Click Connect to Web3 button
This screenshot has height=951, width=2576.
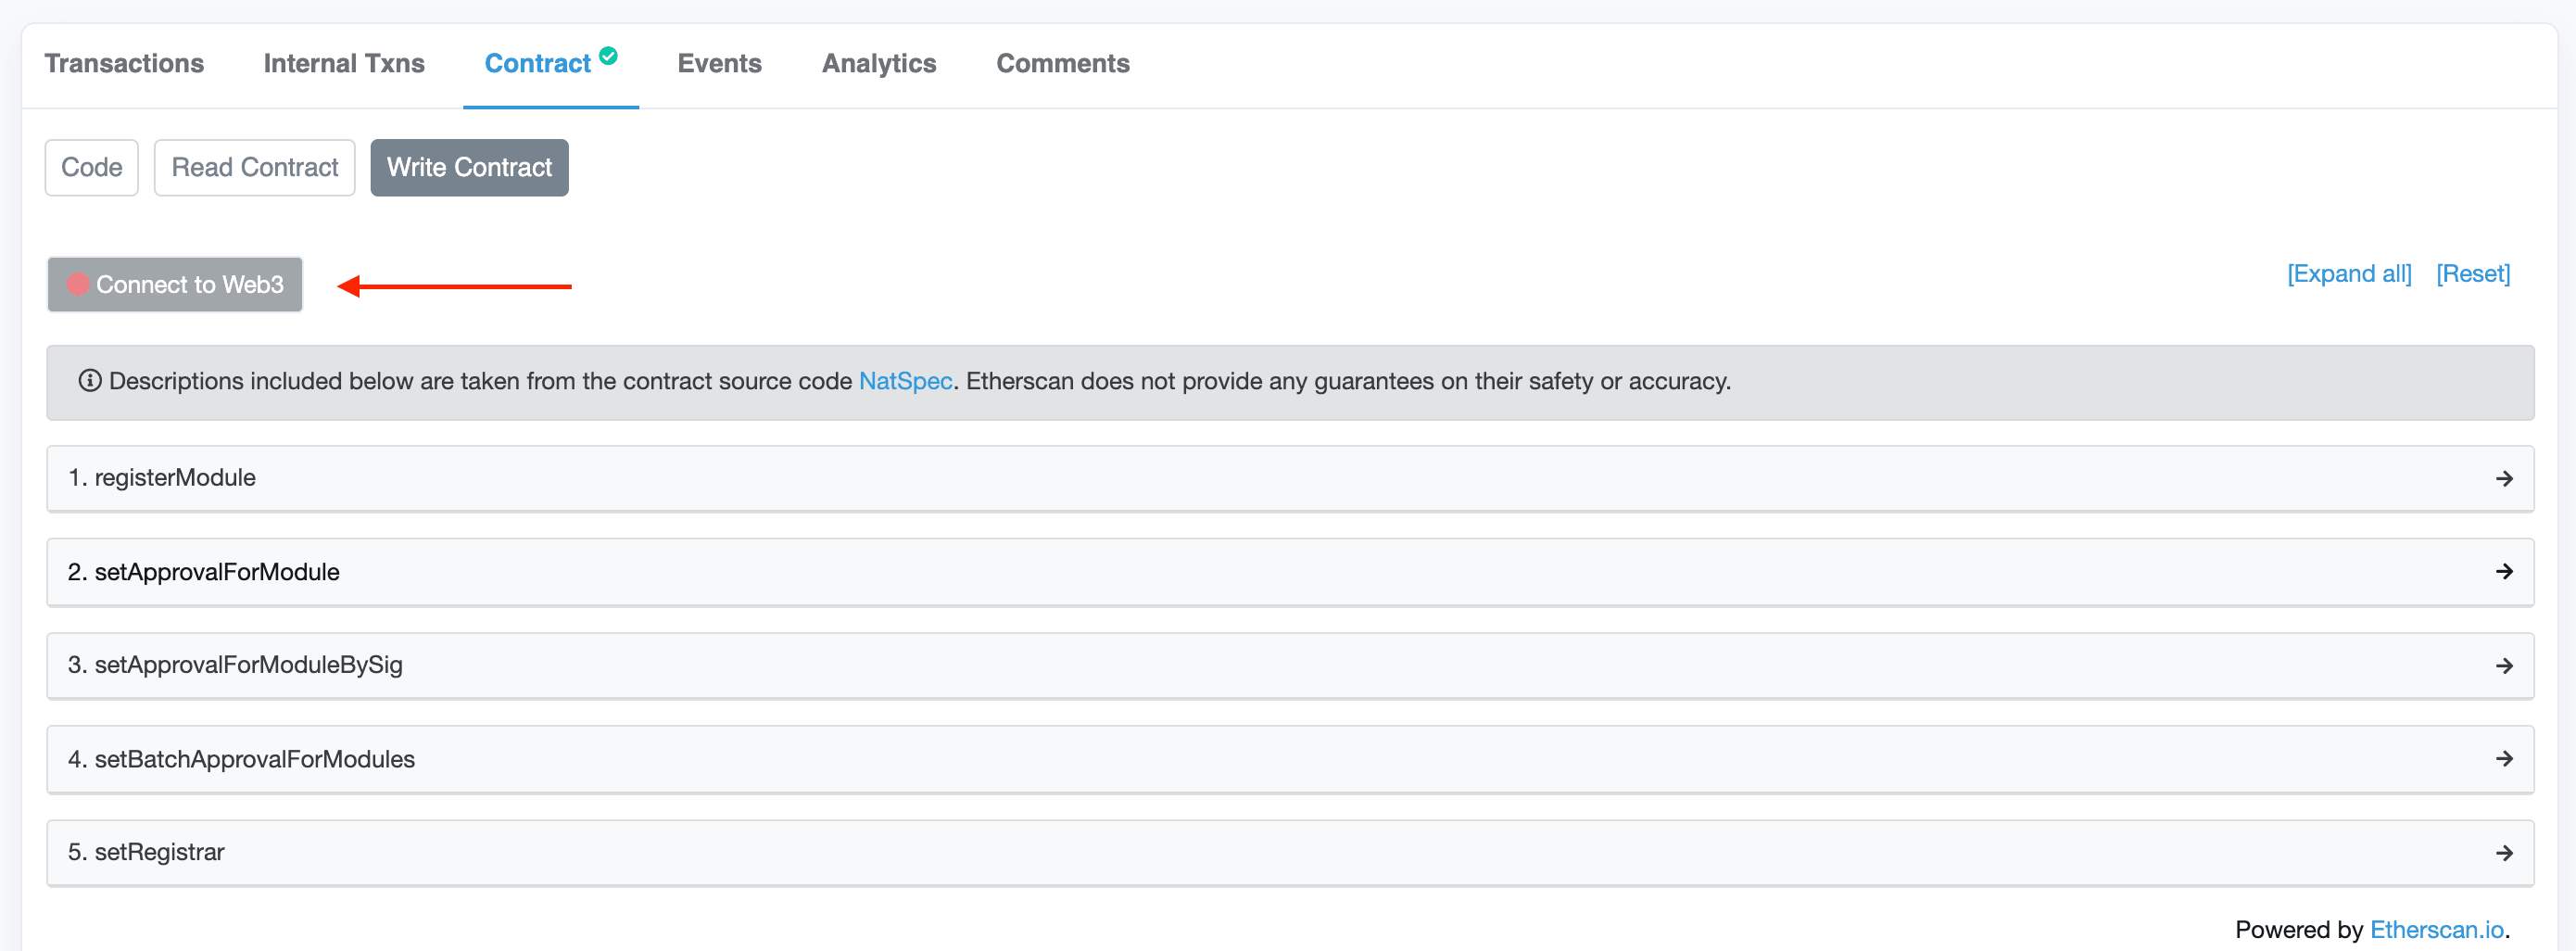point(175,285)
